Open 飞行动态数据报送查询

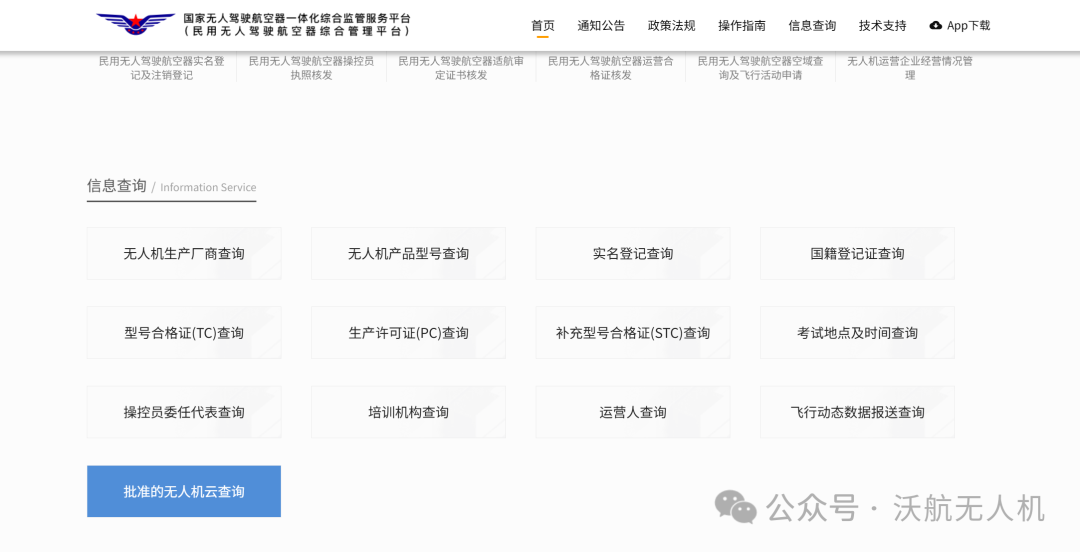coord(857,412)
